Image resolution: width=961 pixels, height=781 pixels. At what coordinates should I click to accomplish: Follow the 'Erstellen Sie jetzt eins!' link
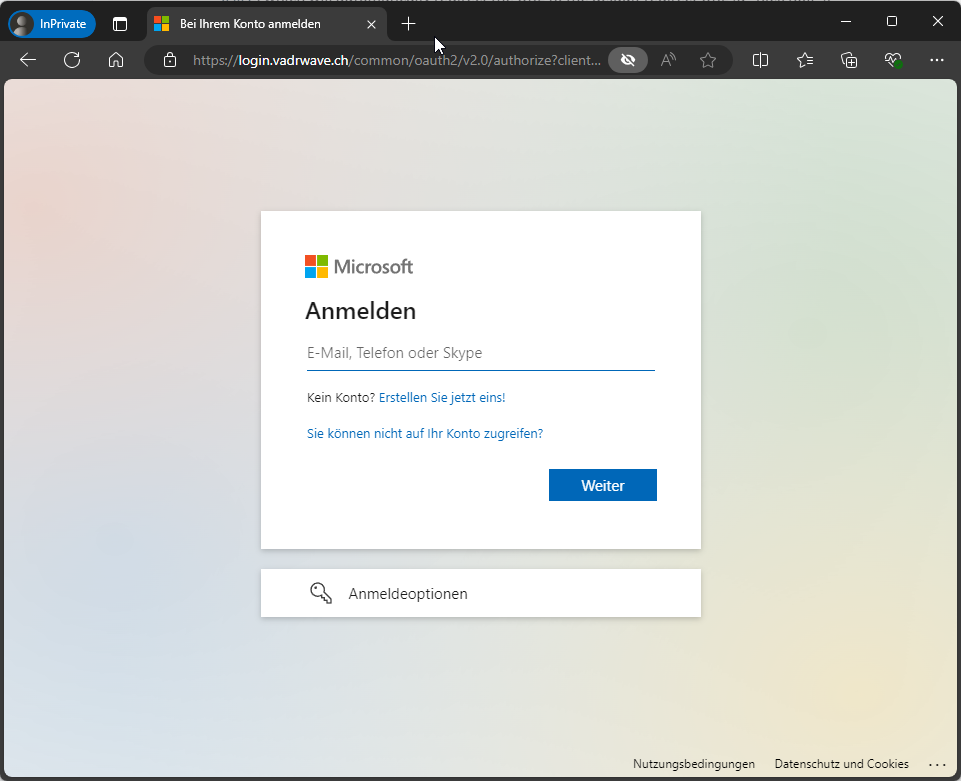(x=442, y=397)
